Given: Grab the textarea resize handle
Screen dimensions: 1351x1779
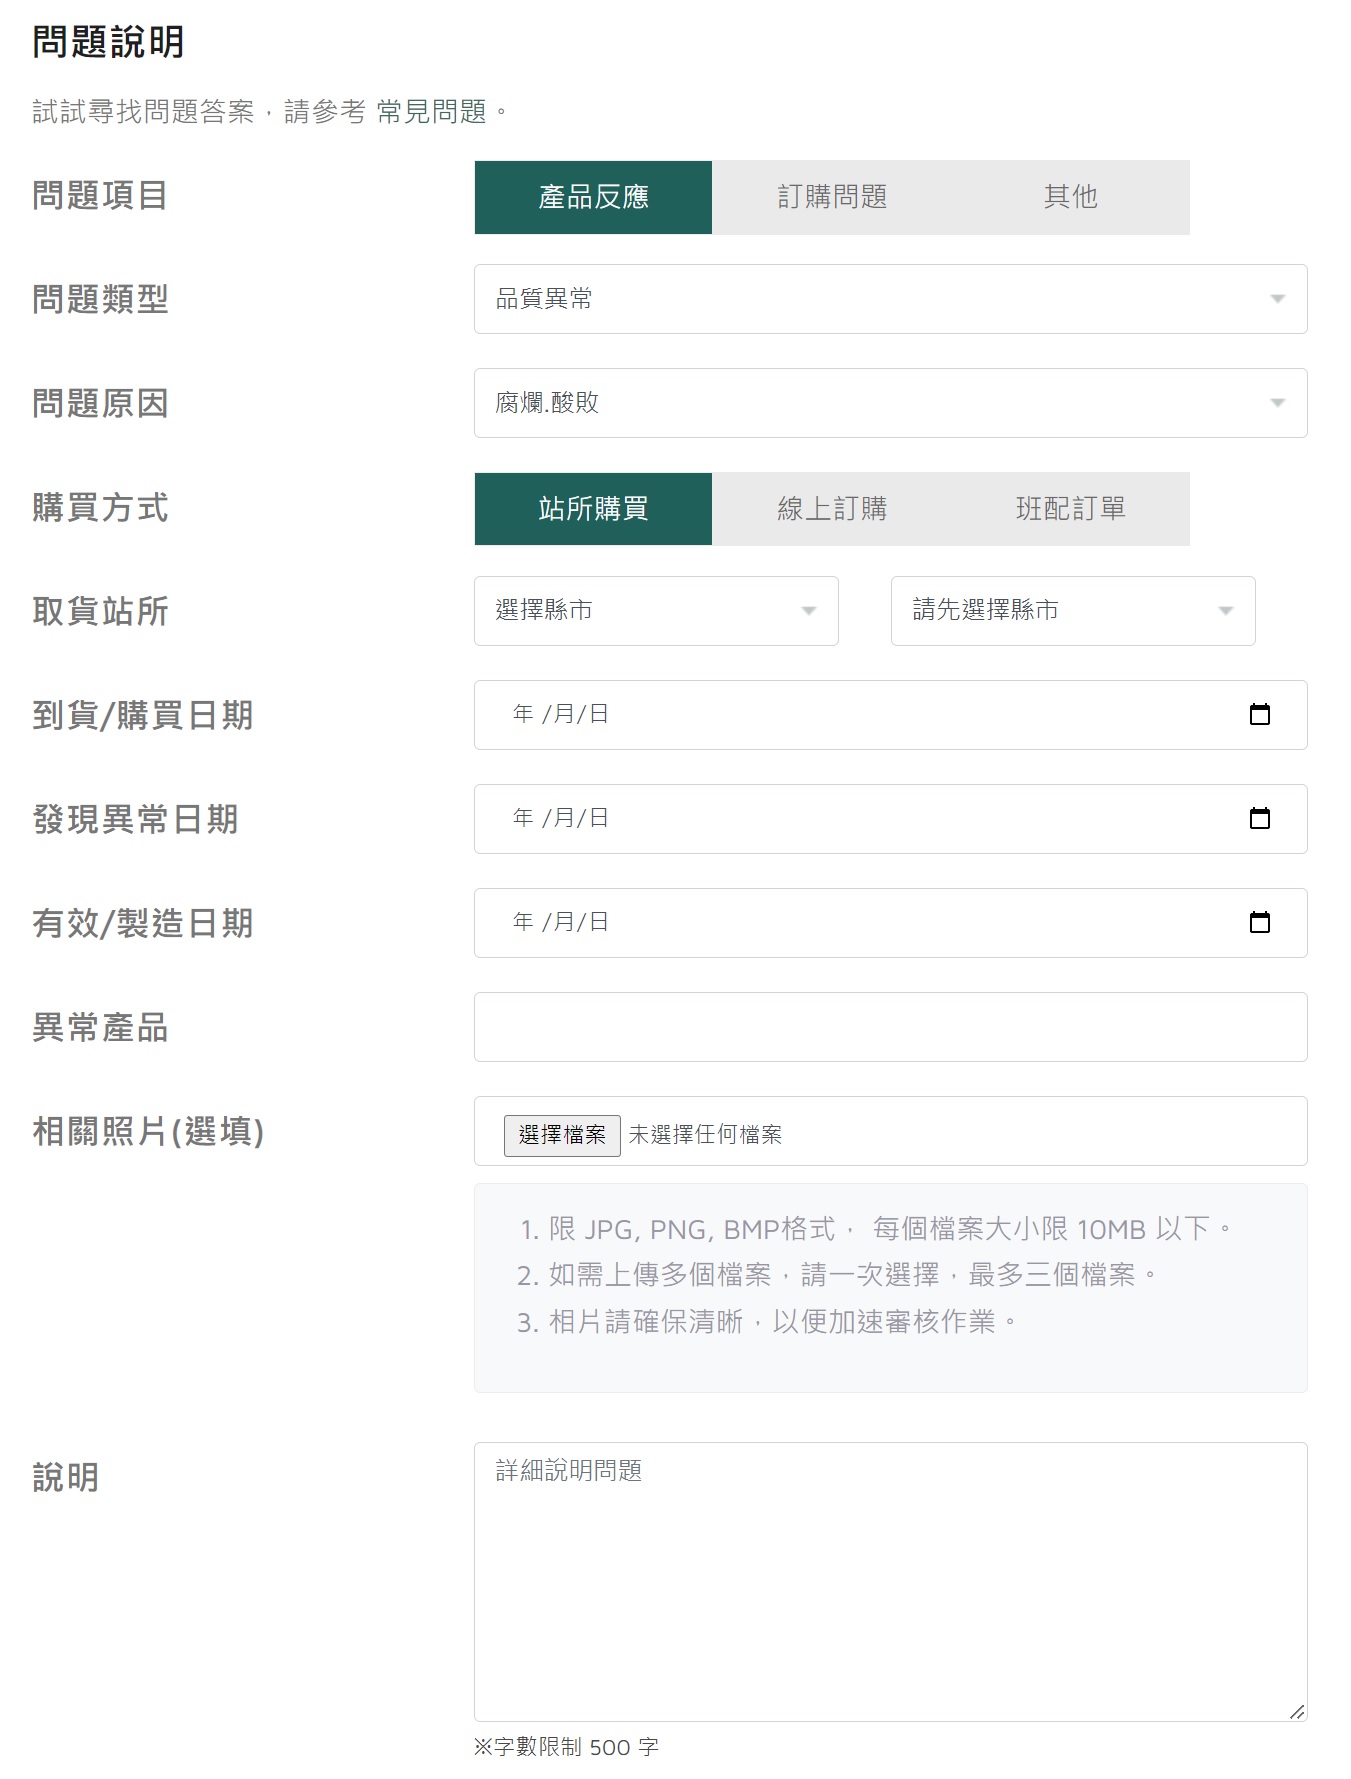Looking at the screenshot, I should pos(1296,1711).
